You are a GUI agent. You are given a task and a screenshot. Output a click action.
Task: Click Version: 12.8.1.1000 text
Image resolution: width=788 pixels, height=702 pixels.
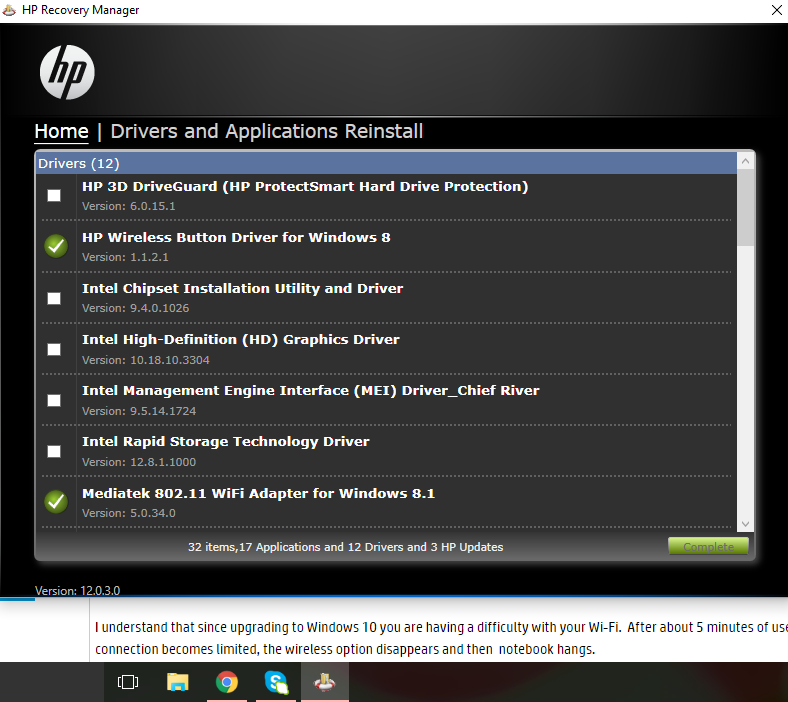click(139, 462)
